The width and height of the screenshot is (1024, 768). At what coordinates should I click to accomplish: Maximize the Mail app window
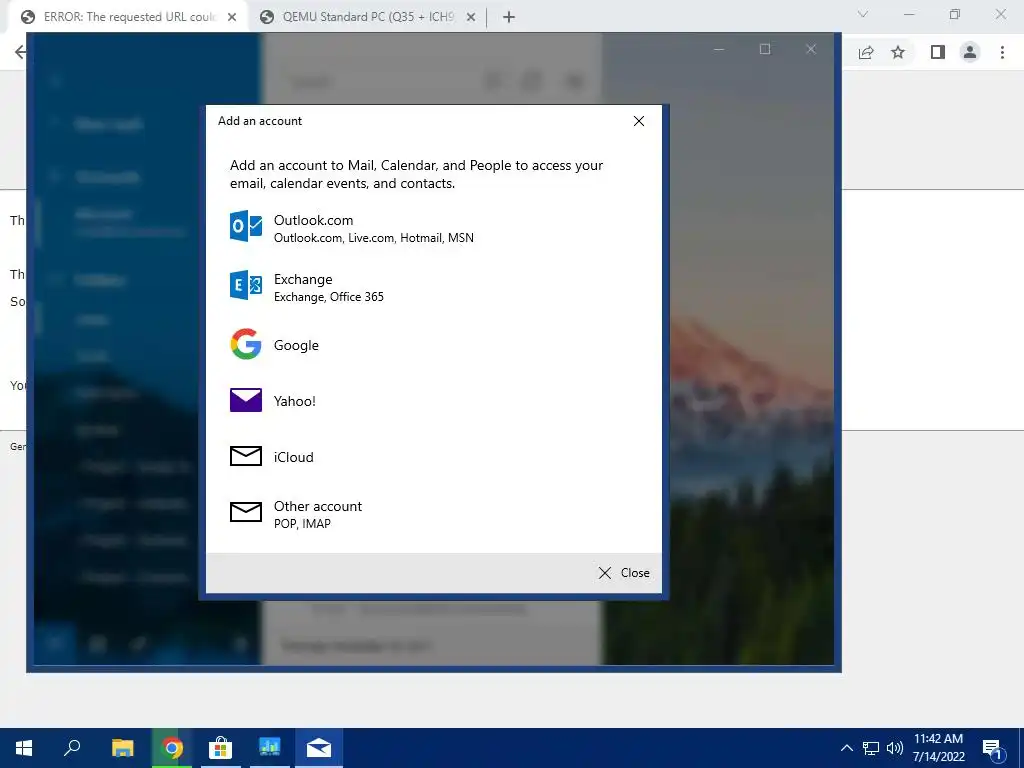(765, 49)
